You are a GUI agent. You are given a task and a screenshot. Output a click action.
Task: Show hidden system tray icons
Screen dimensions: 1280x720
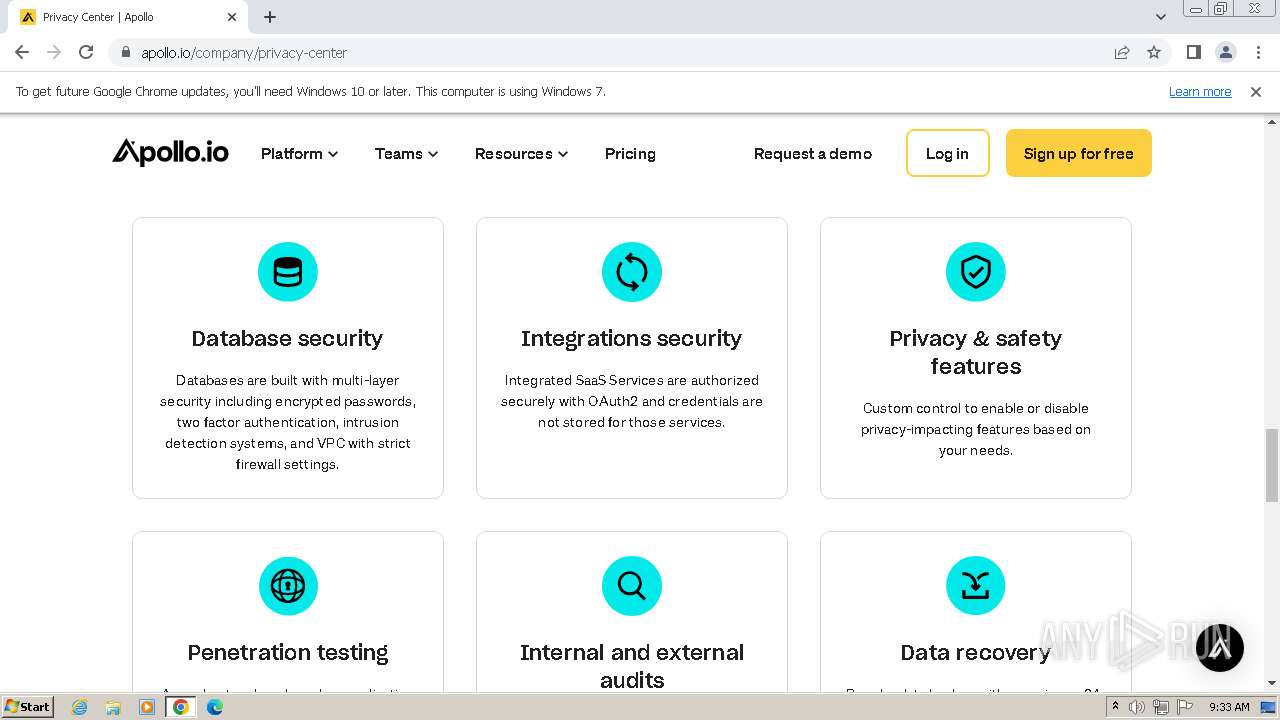click(1115, 707)
